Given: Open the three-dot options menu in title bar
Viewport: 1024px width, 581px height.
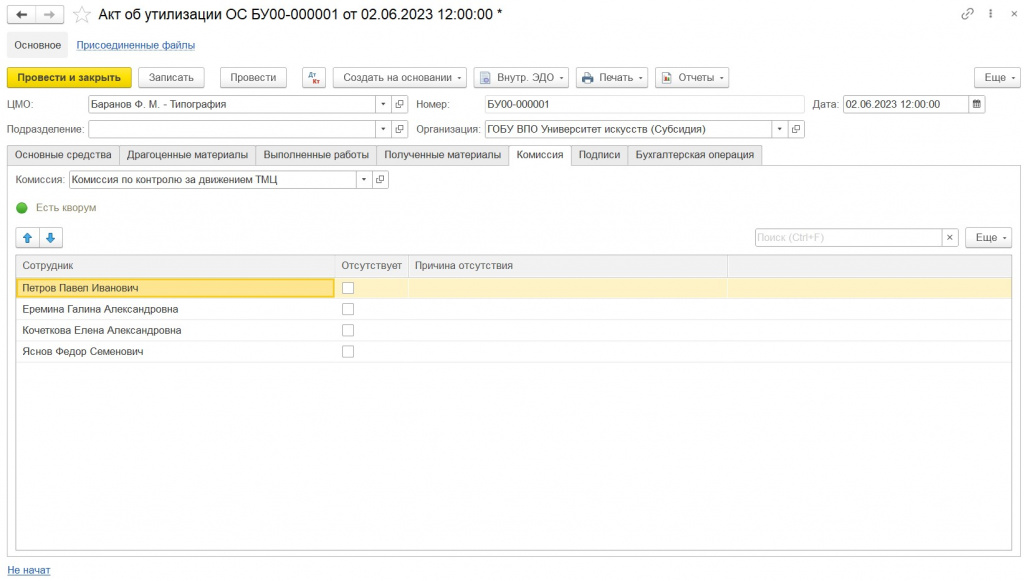Looking at the screenshot, I should point(991,14).
